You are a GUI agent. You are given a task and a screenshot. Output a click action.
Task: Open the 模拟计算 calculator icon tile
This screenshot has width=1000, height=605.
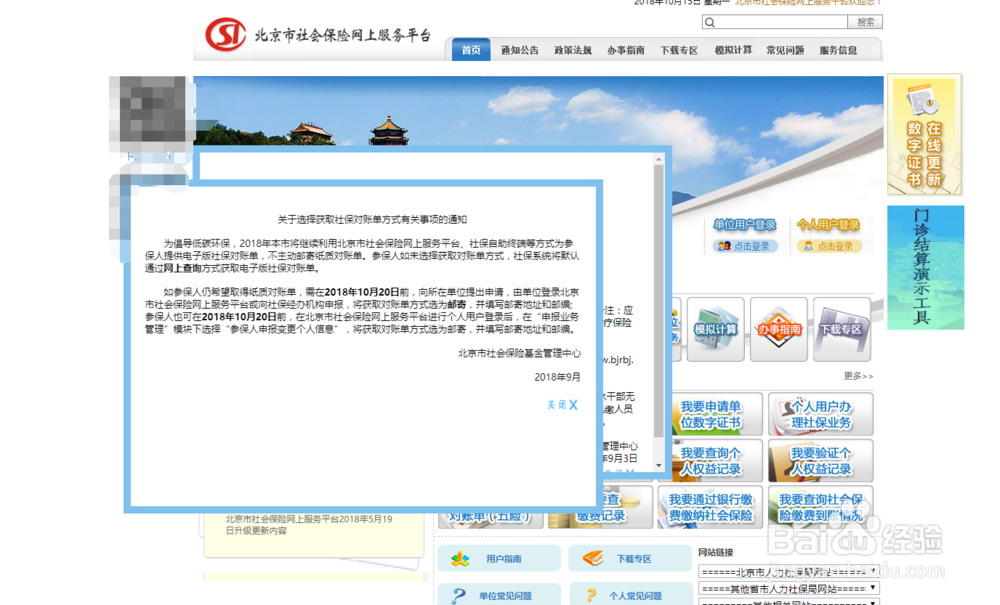[x=716, y=329]
